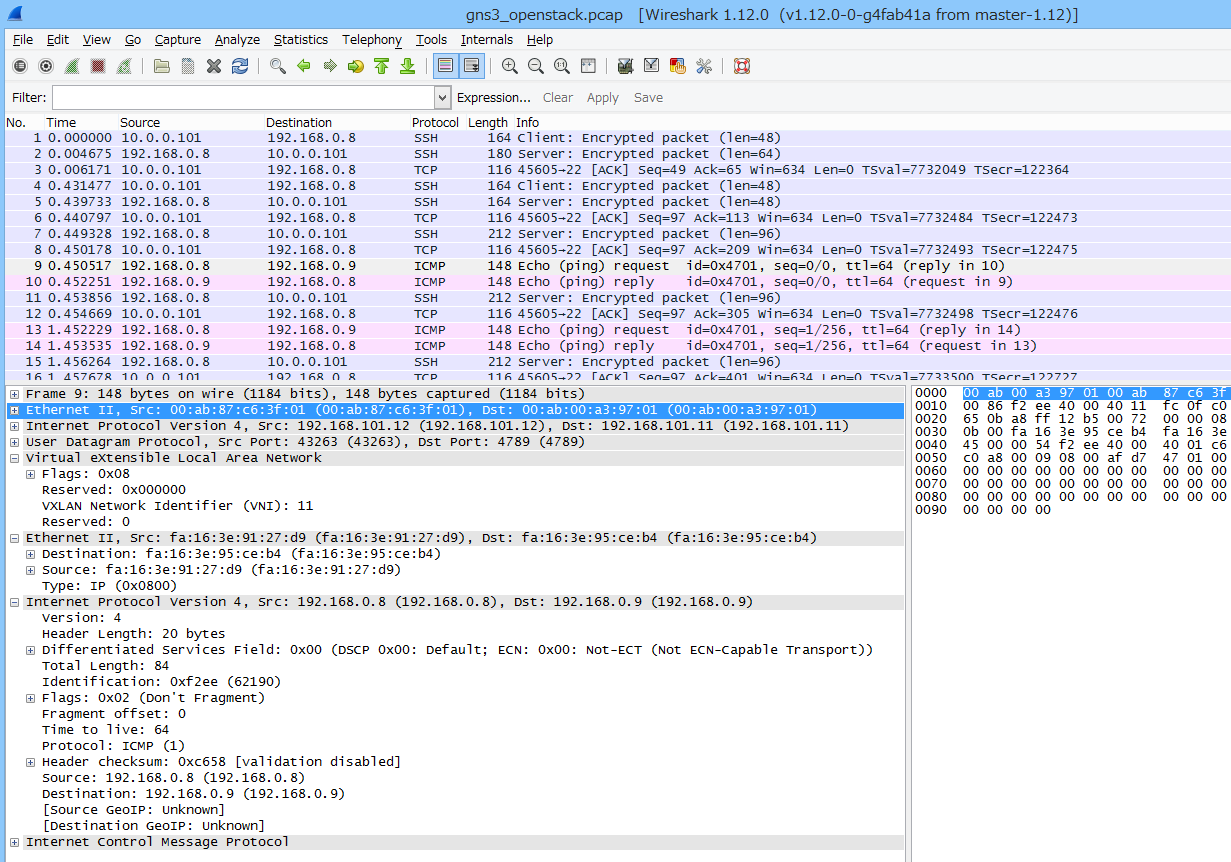Open the filter history dropdown
Screen dimensions: 1231x862
click(442, 97)
